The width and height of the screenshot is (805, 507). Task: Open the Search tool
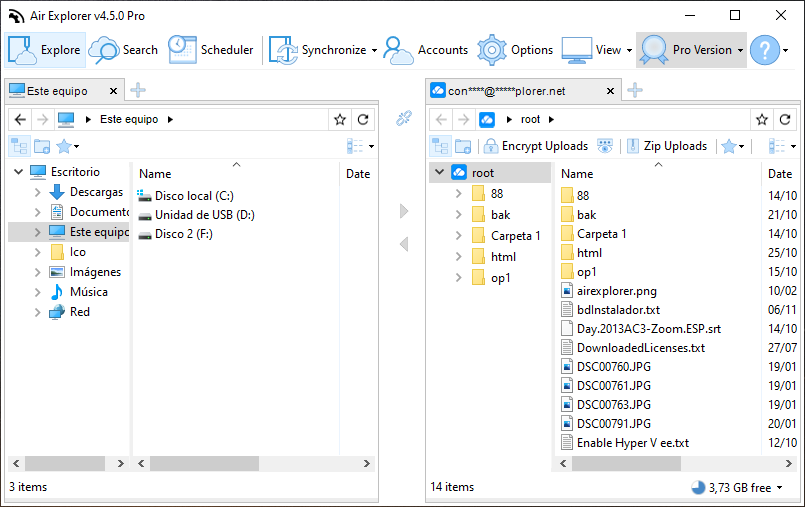tap(123, 50)
